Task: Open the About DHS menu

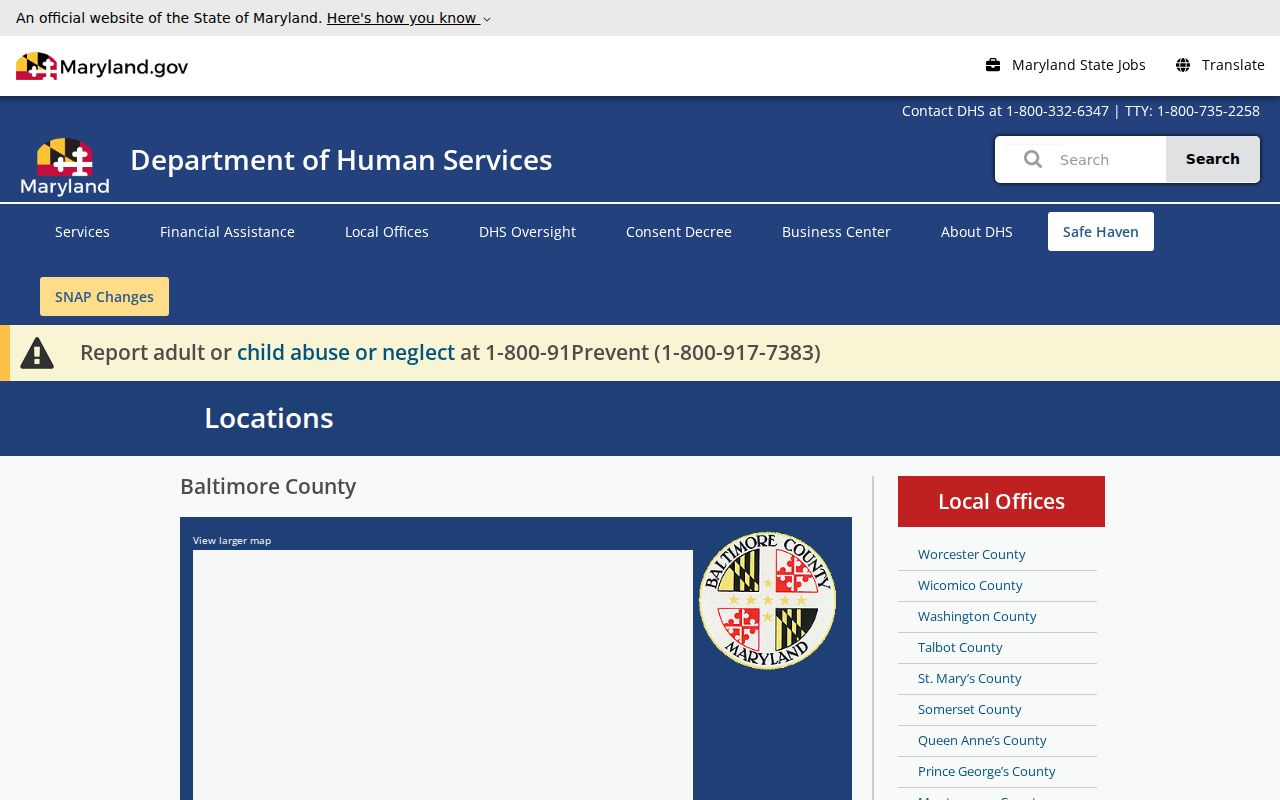Action: (977, 232)
